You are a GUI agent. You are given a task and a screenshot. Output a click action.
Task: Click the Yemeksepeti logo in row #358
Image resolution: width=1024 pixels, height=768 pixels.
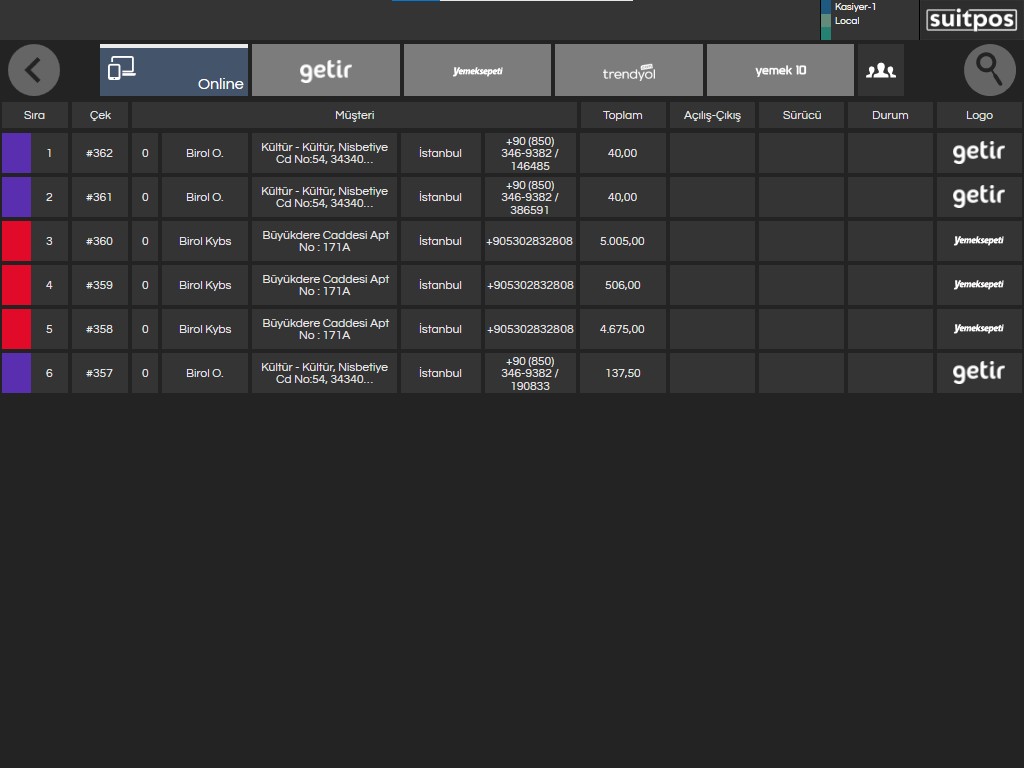click(x=978, y=328)
